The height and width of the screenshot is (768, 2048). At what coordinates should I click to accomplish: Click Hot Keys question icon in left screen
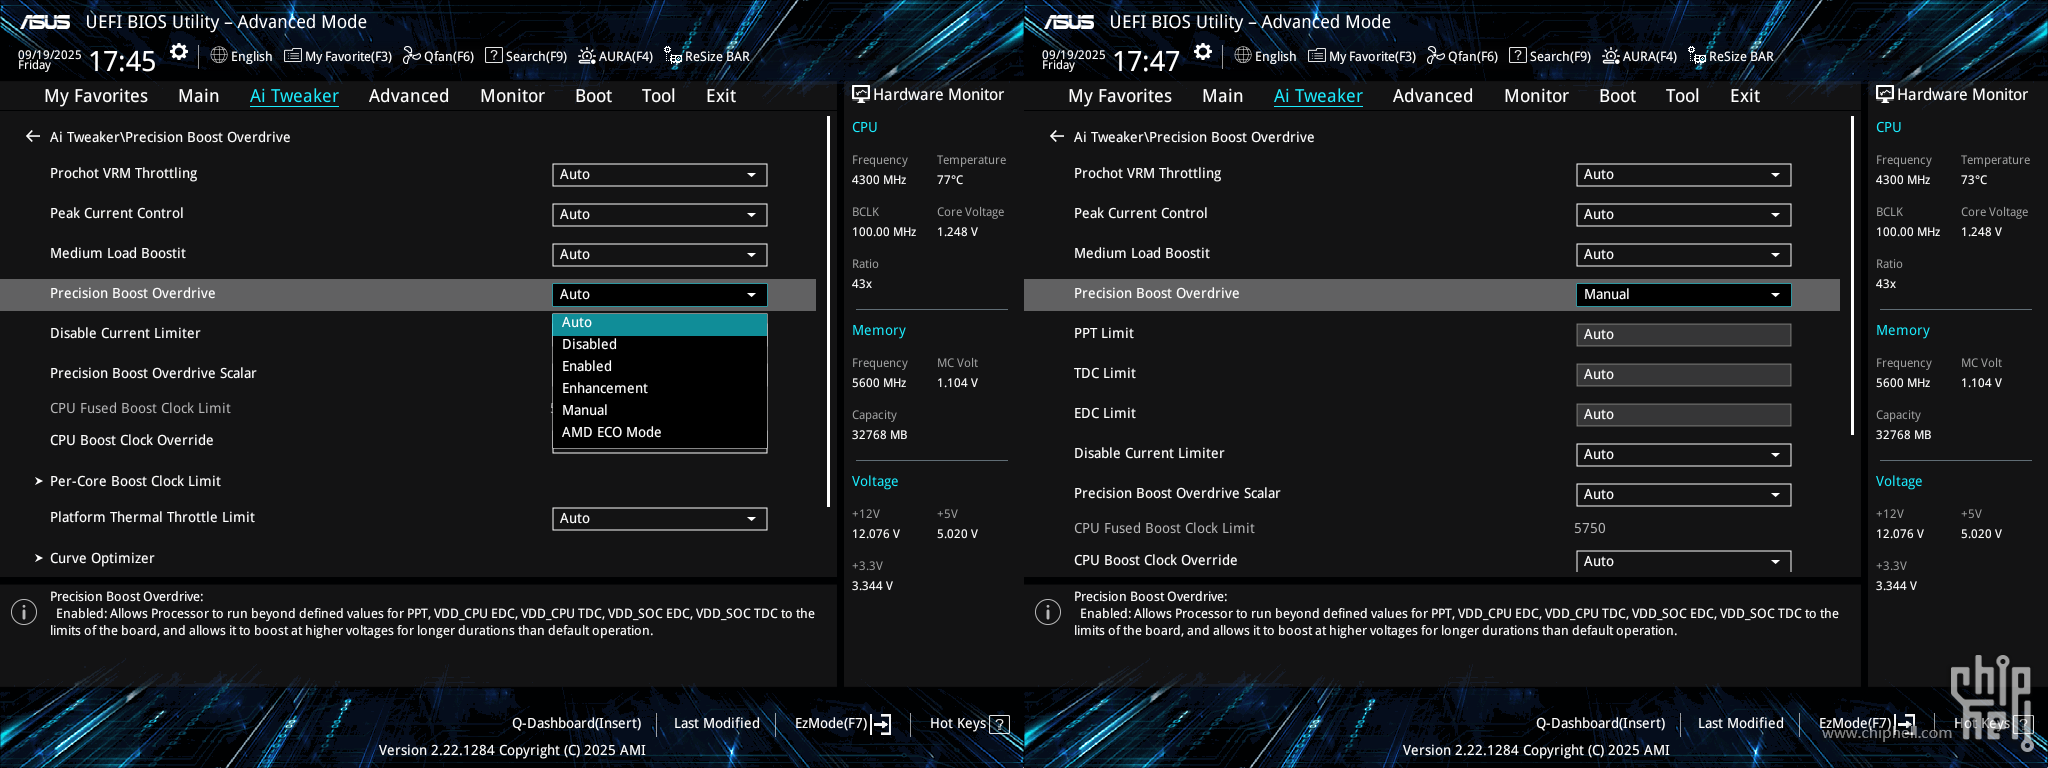pyautogui.click(x=999, y=724)
